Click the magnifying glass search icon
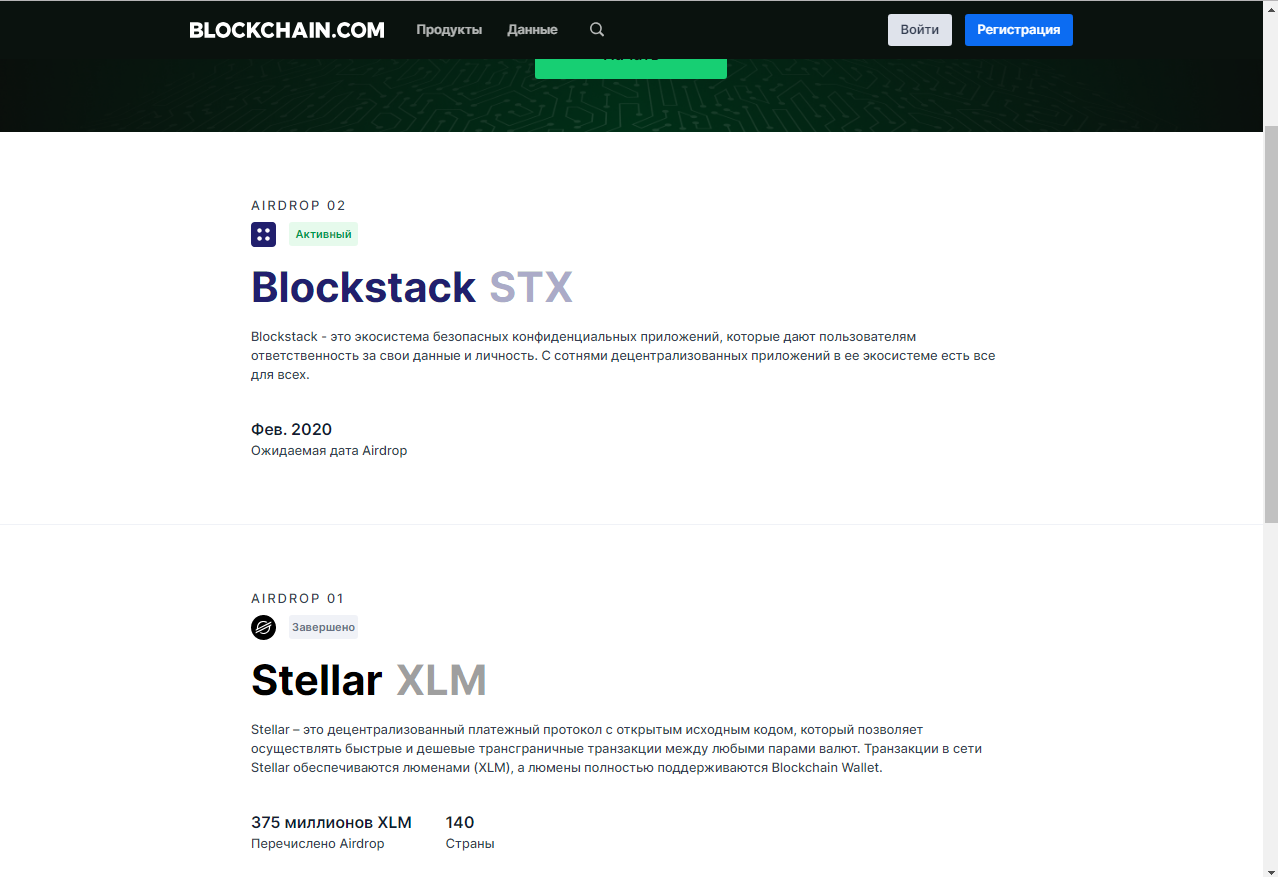The image size is (1278, 877). point(597,30)
